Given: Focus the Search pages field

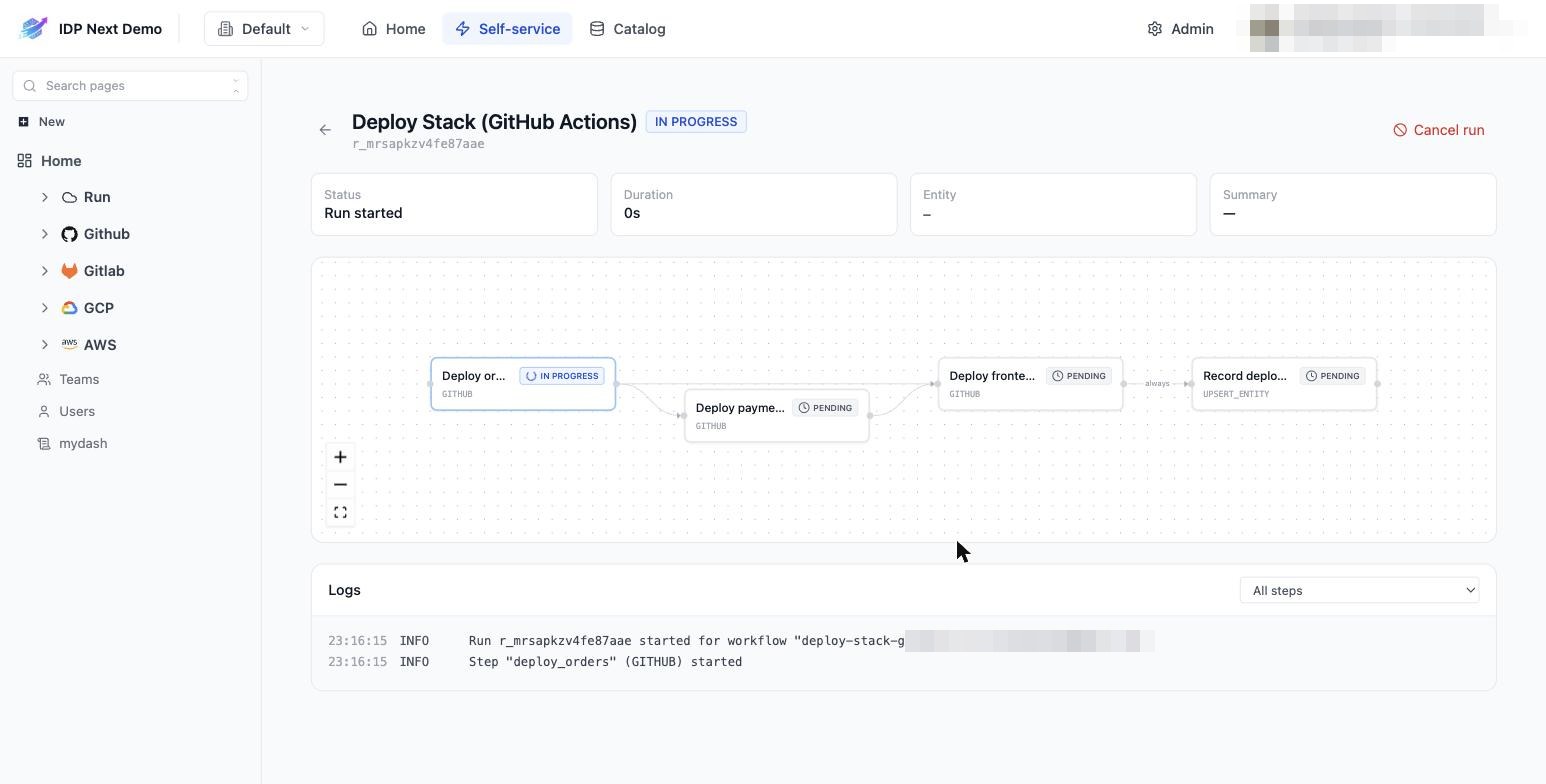Looking at the screenshot, I should point(130,86).
